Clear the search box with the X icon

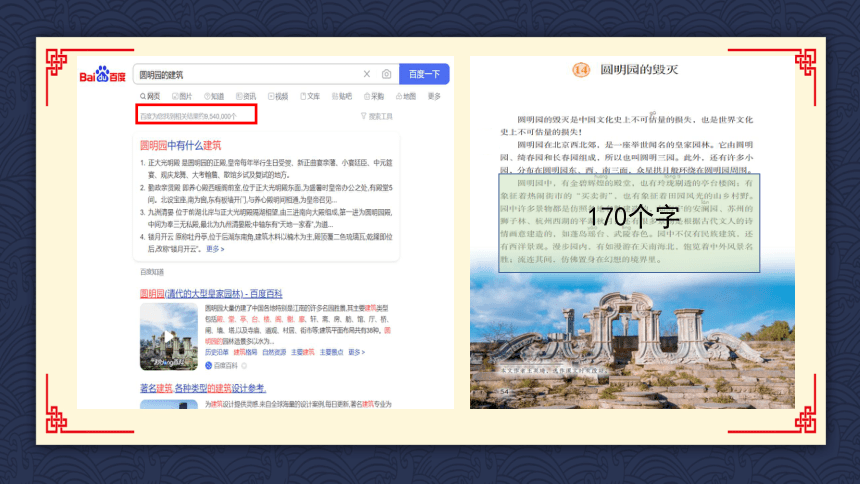pos(366,74)
